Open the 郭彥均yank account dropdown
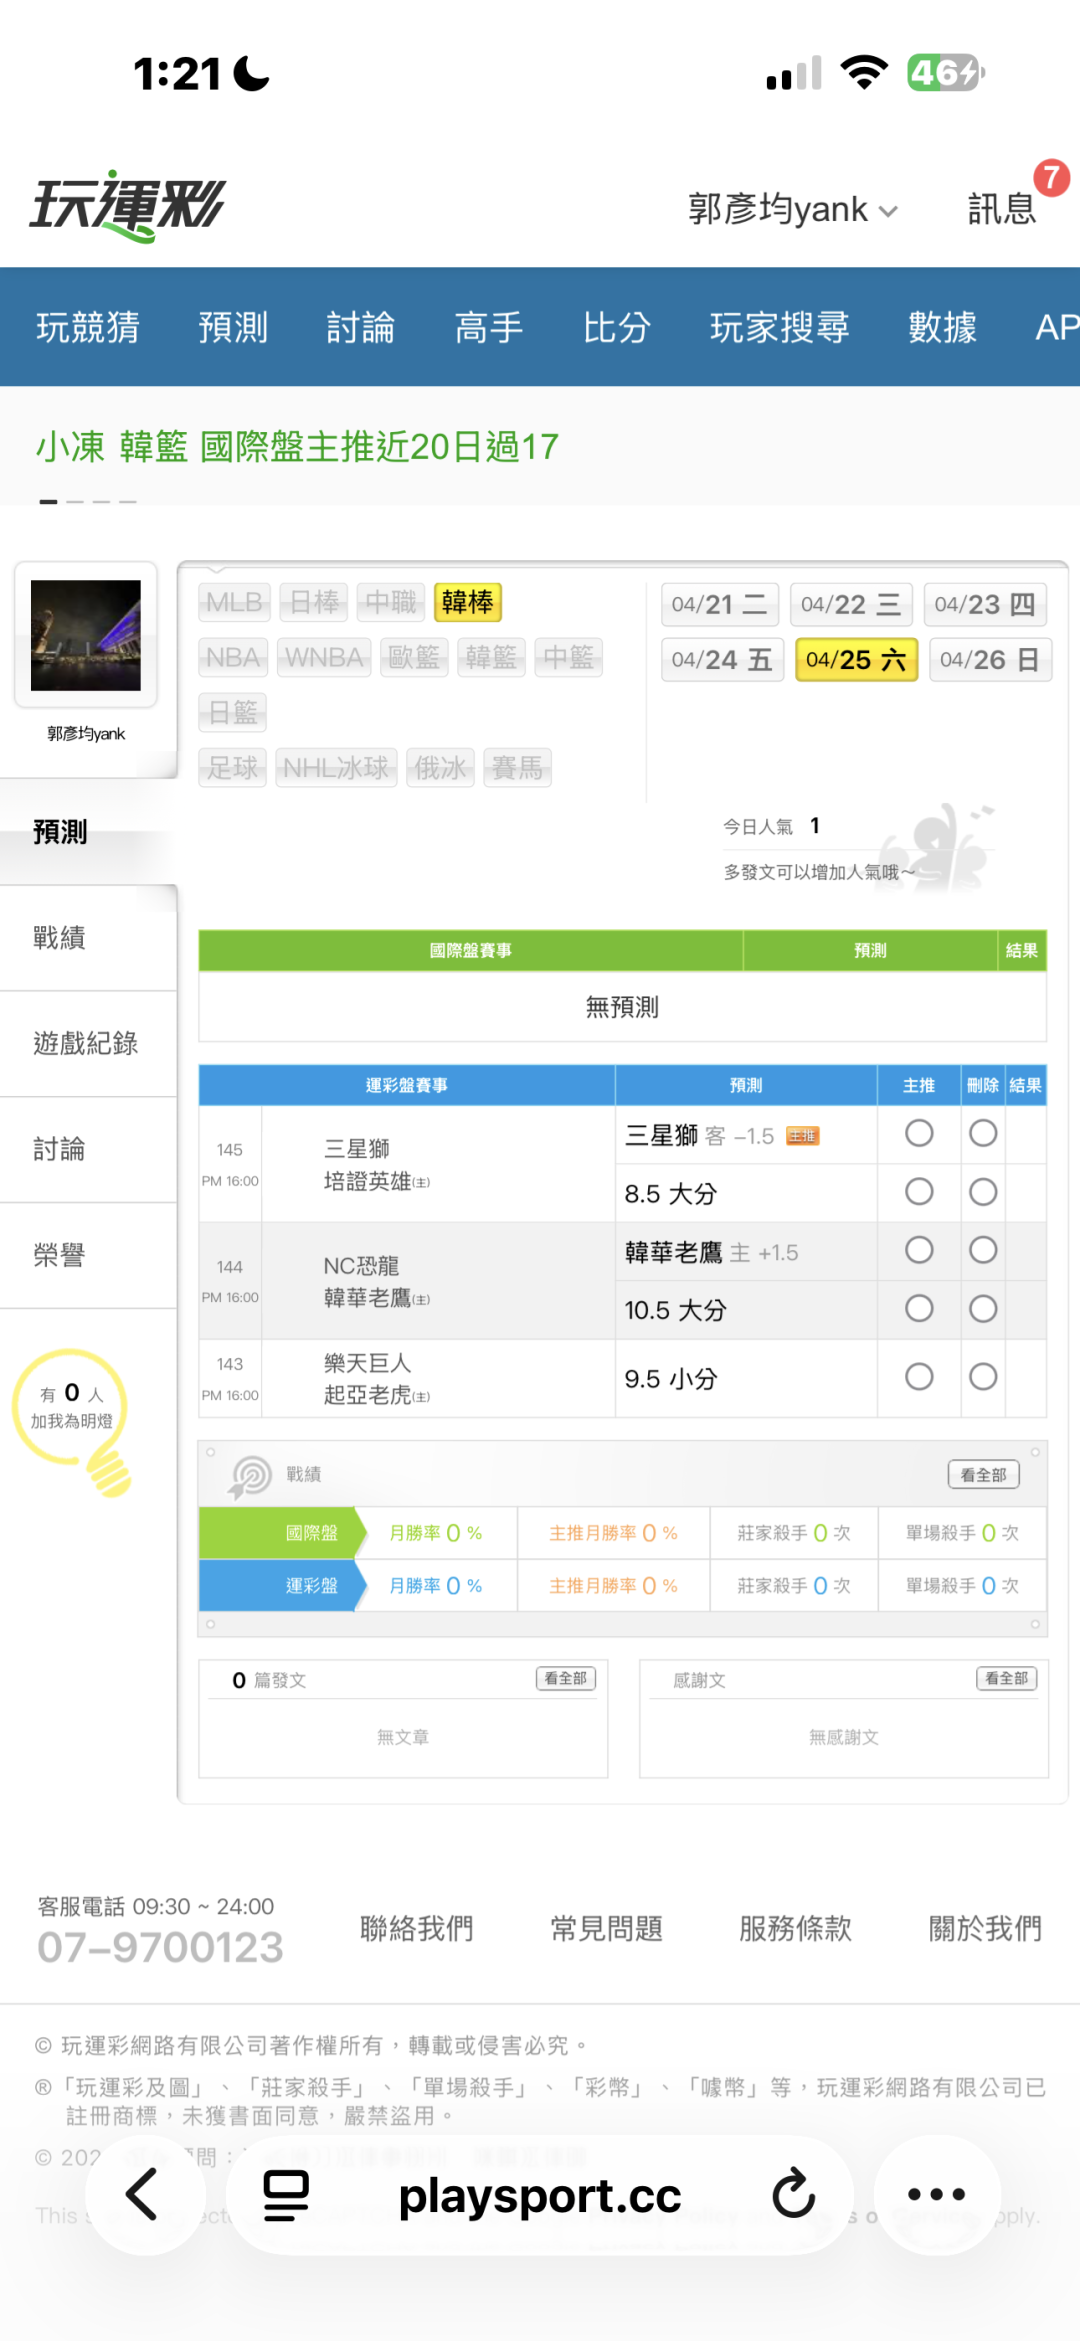The height and width of the screenshot is (2341, 1080). click(793, 209)
